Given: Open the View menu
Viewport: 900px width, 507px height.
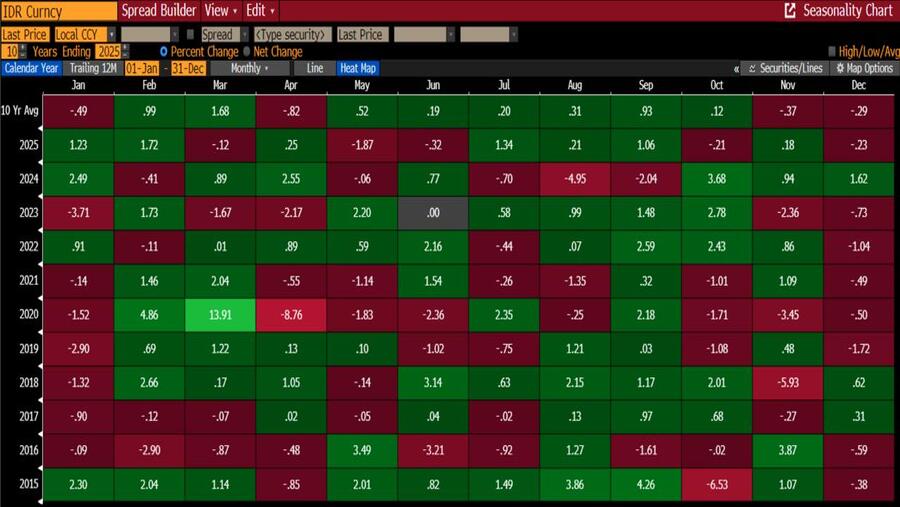Looking at the screenshot, I should [x=220, y=10].
